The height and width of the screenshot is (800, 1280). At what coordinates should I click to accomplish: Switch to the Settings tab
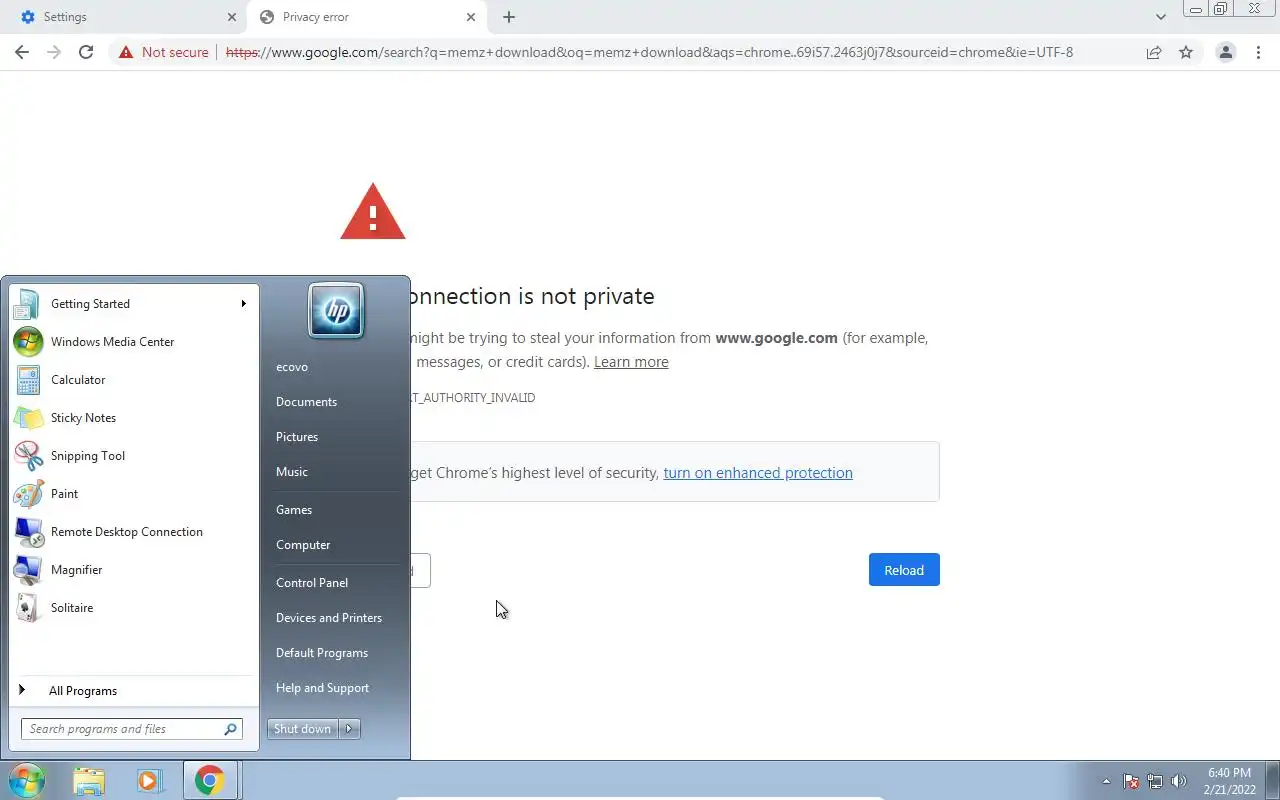click(x=120, y=17)
